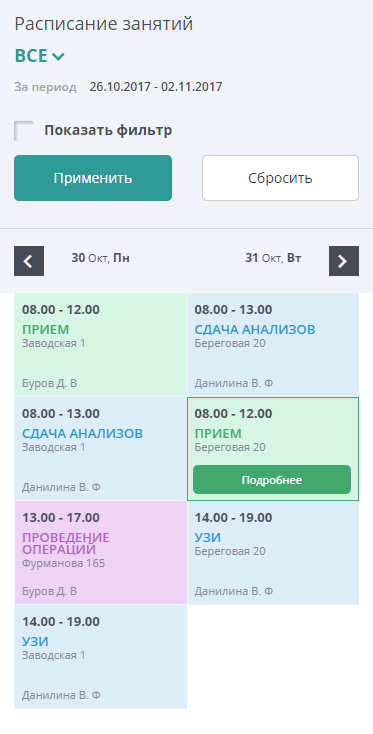373x734 pixels.
Task: Select the 30 Окт, Пн day header
Action: (x=100, y=258)
